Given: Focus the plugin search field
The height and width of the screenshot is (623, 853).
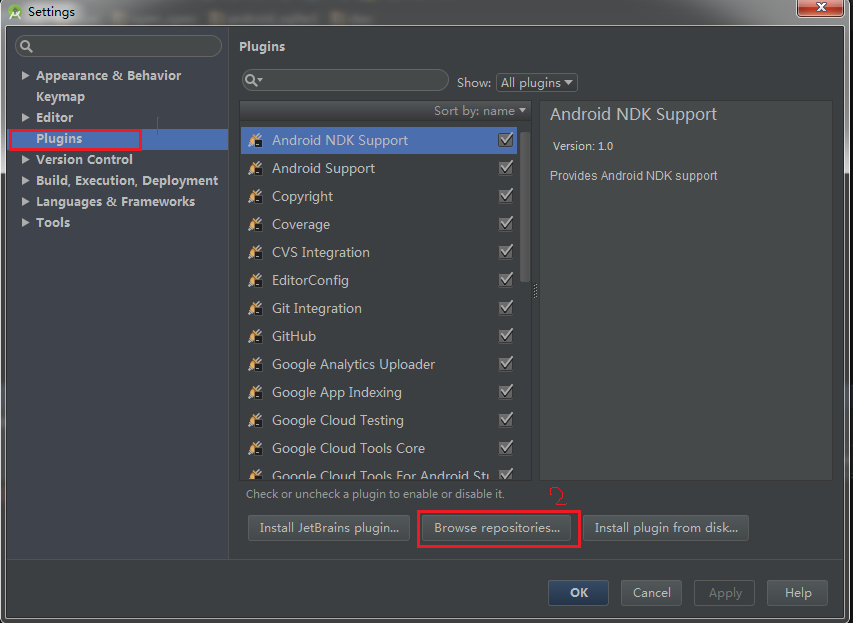Looking at the screenshot, I should click(345, 81).
